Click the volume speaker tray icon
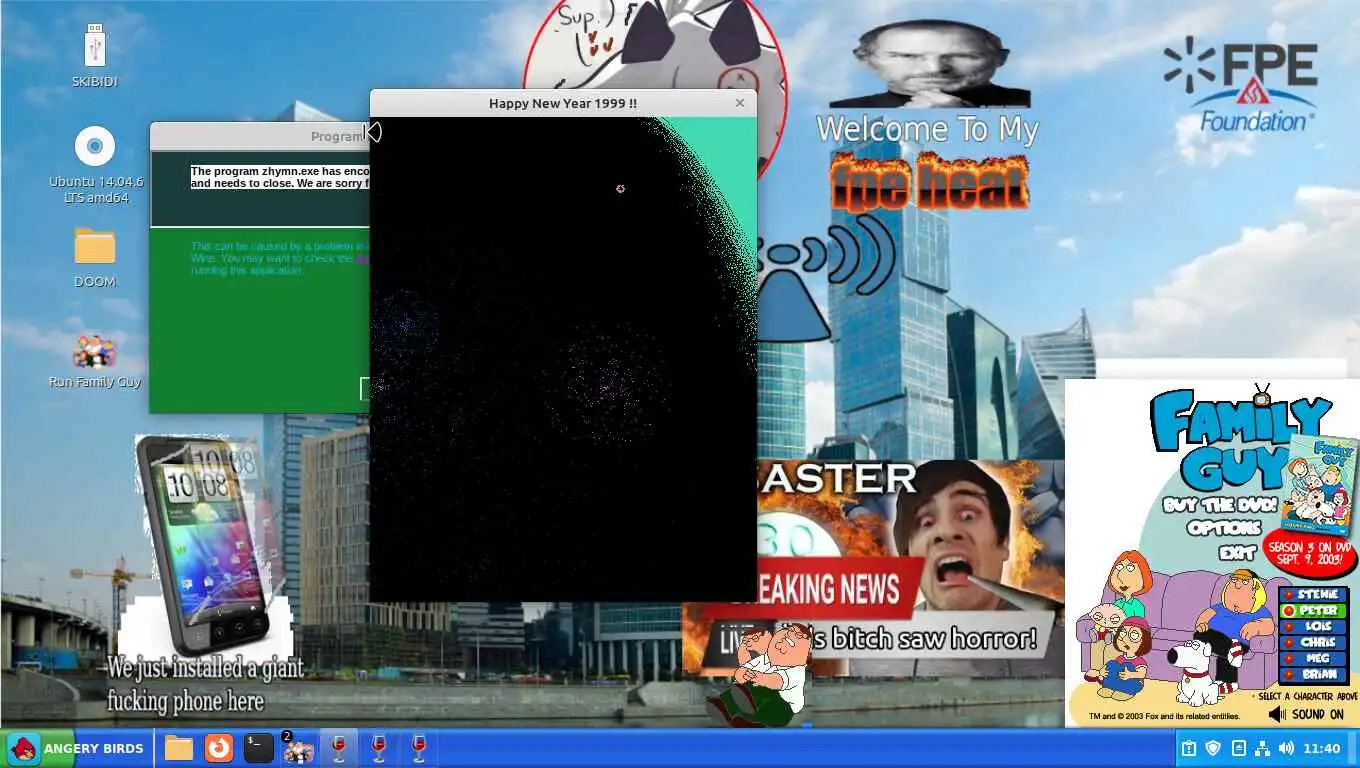The image size is (1360, 768). 1286,748
